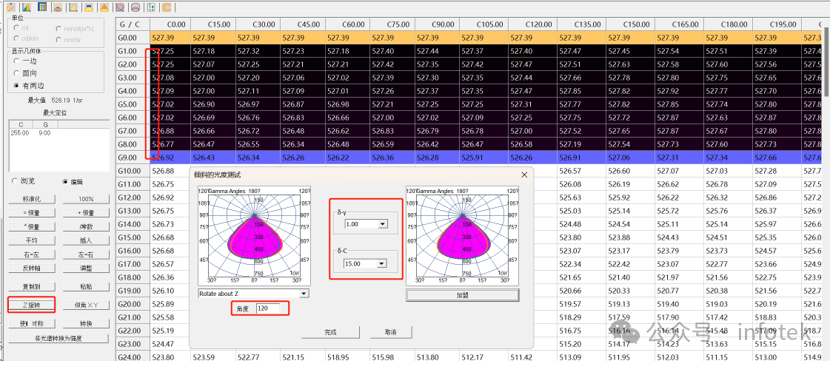Select the cd unit radio button
Viewport: 837px width, 365px height.
(x=18, y=28)
